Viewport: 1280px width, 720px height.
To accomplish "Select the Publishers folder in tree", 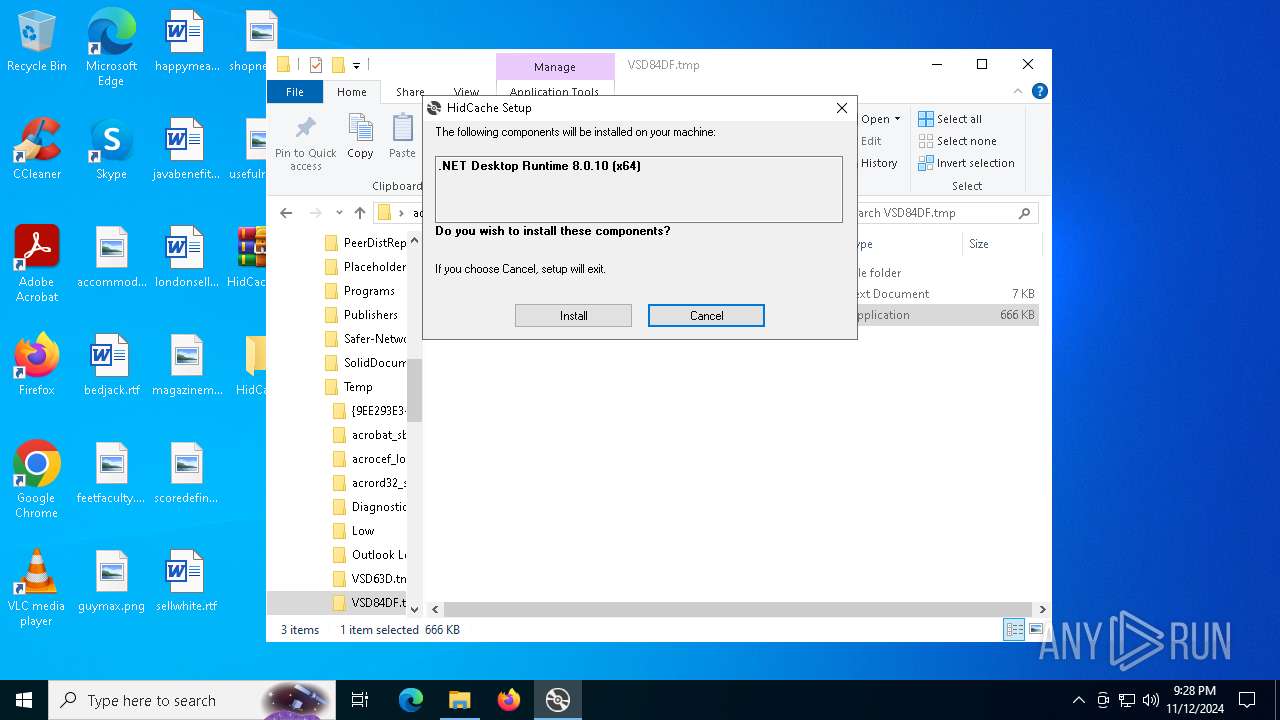I will (x=371, y=315).
